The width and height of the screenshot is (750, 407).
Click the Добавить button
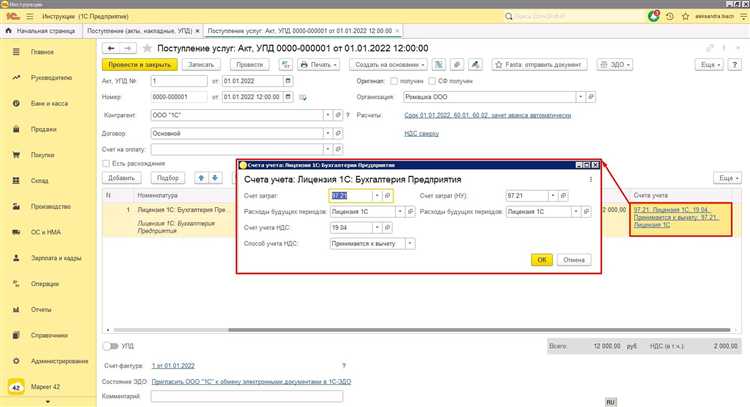click(121, 178)
